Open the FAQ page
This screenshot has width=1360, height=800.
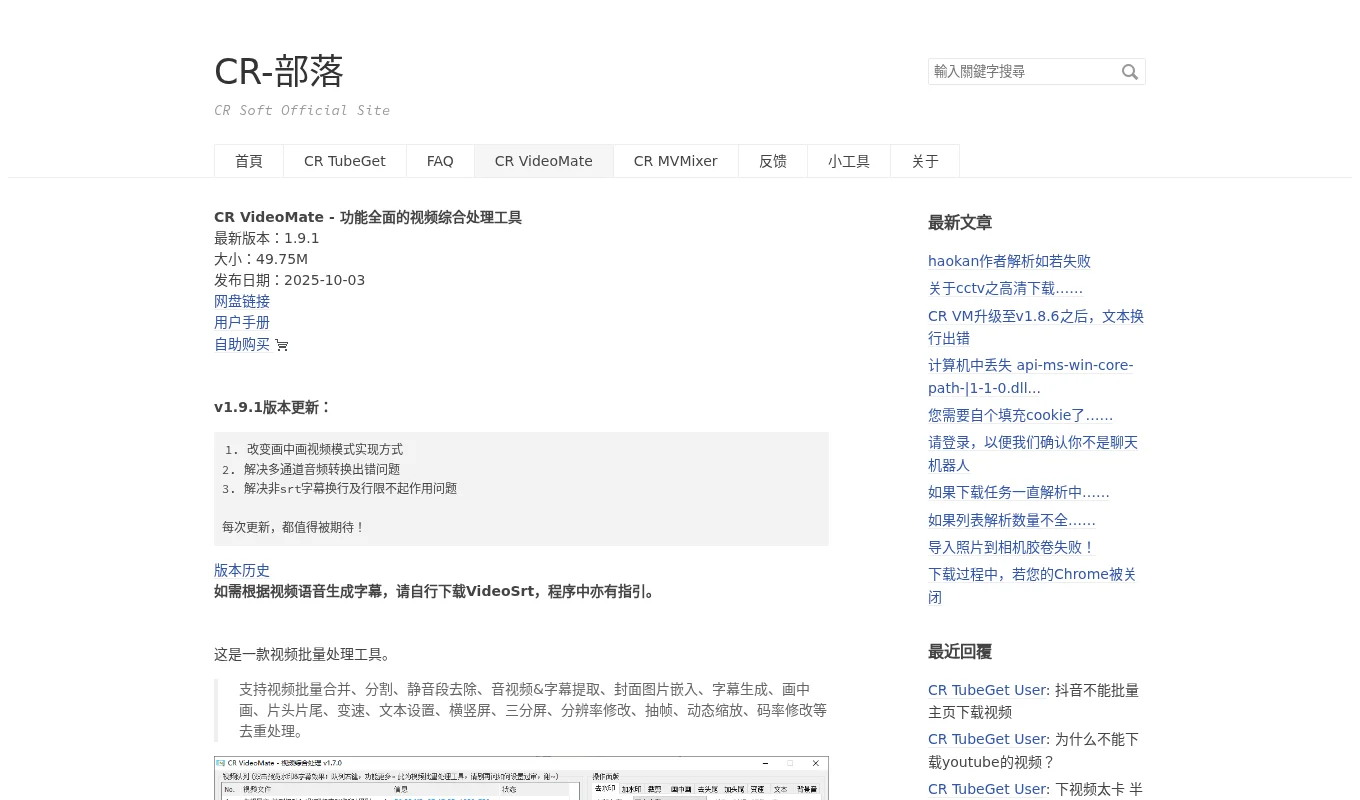click(x=439, y=161)
